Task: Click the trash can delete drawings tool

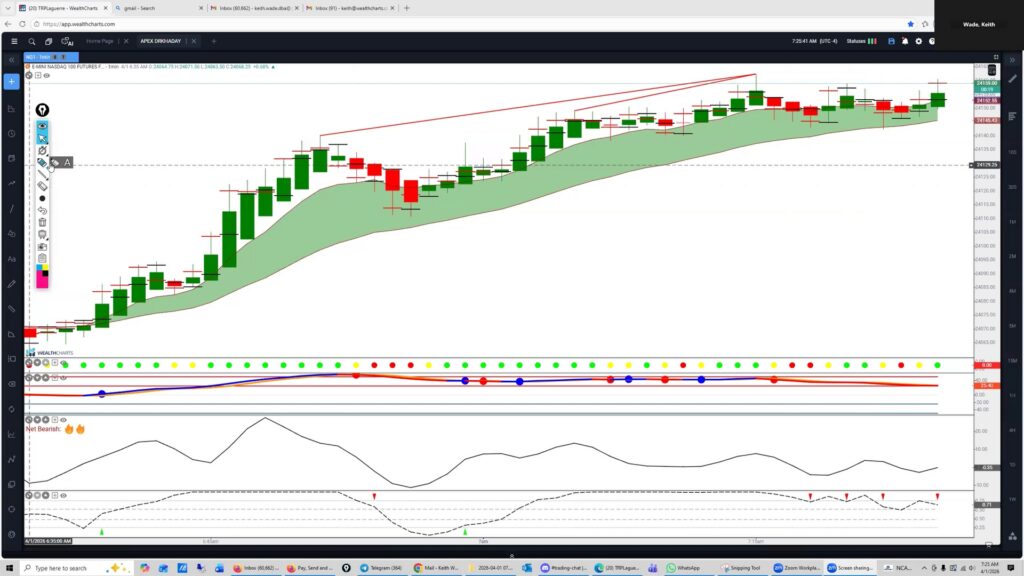Action: coord(42,222)
